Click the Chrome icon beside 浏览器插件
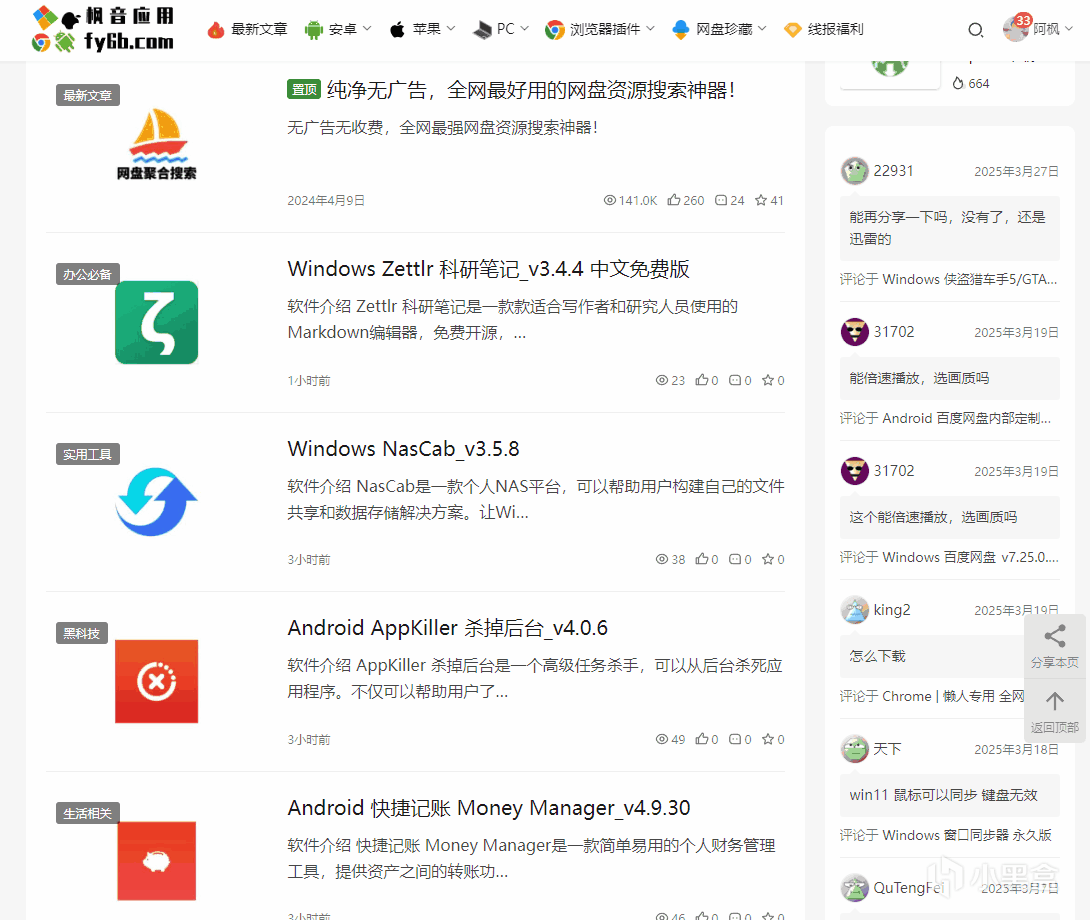This screenshot has width=1090, height=920. click(x=554, y=29)
